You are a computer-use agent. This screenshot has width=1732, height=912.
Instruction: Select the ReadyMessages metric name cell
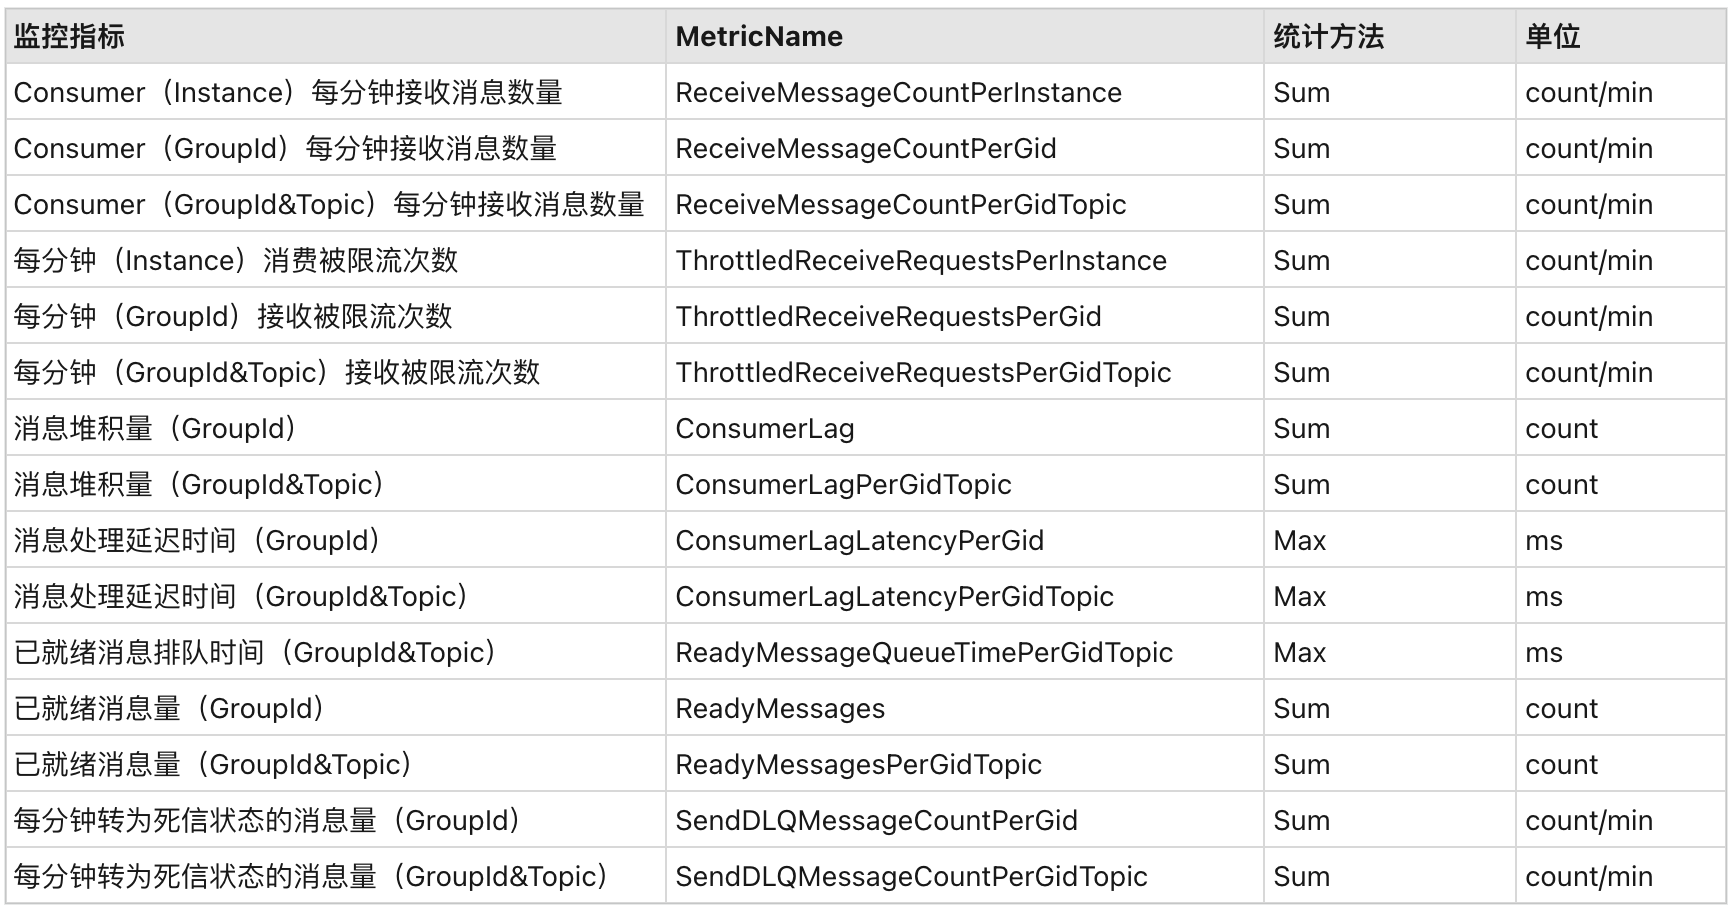(x=780, y=709)
